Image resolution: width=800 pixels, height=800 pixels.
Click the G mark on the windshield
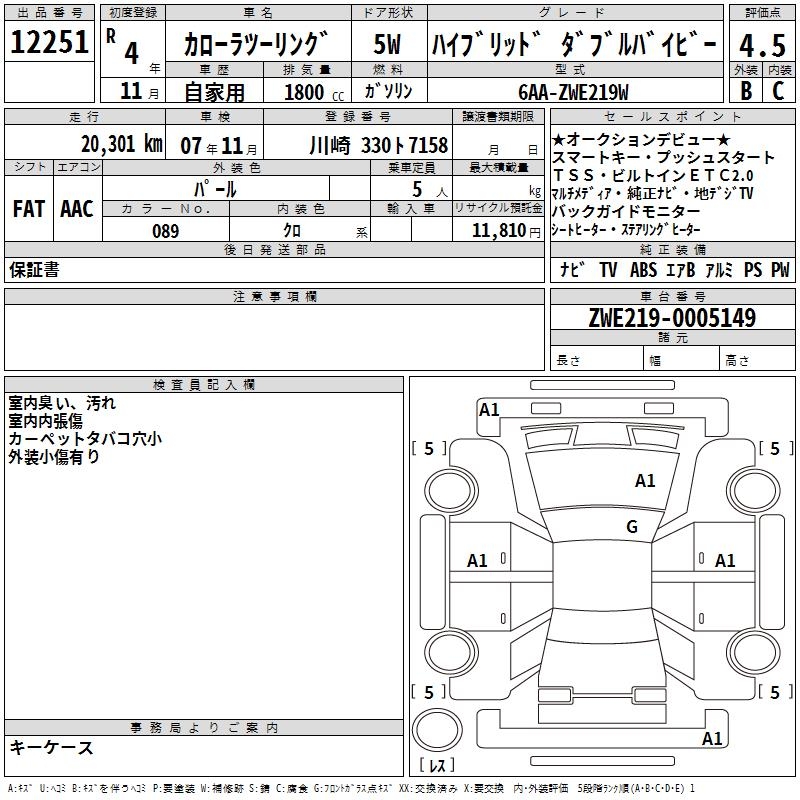pos(632,526)
